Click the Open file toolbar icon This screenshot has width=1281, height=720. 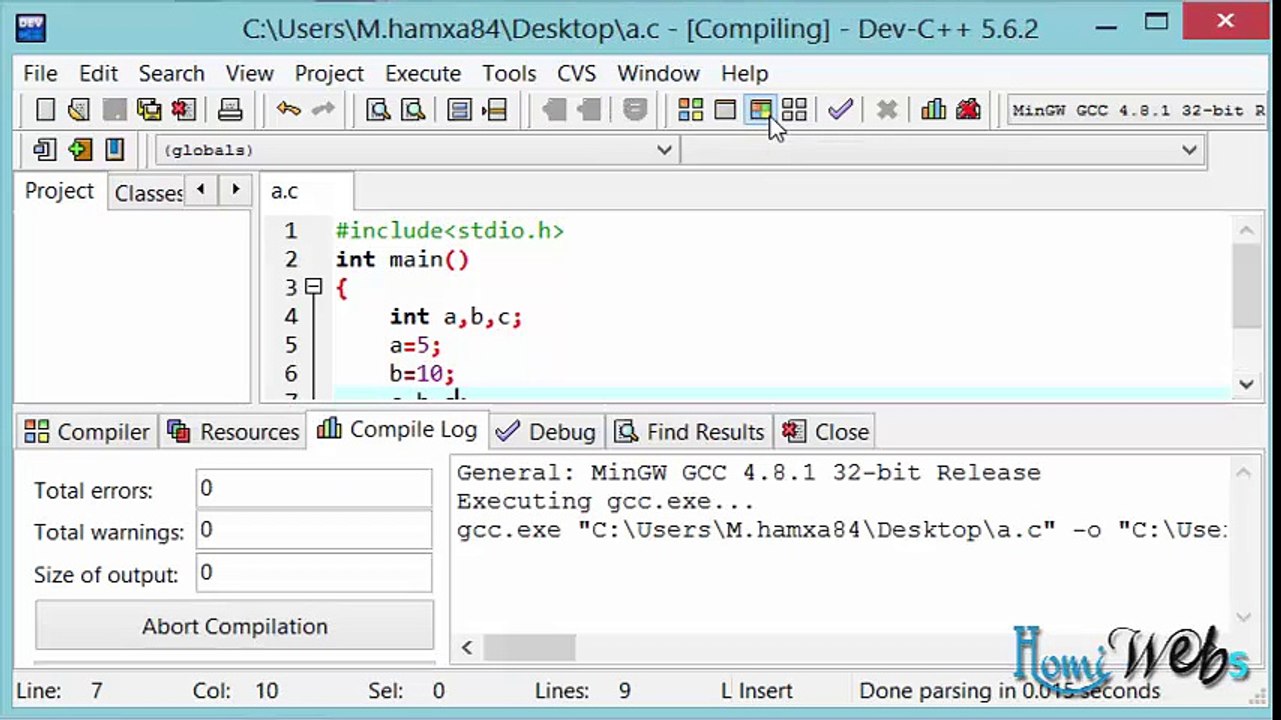(x=79, y=110)
